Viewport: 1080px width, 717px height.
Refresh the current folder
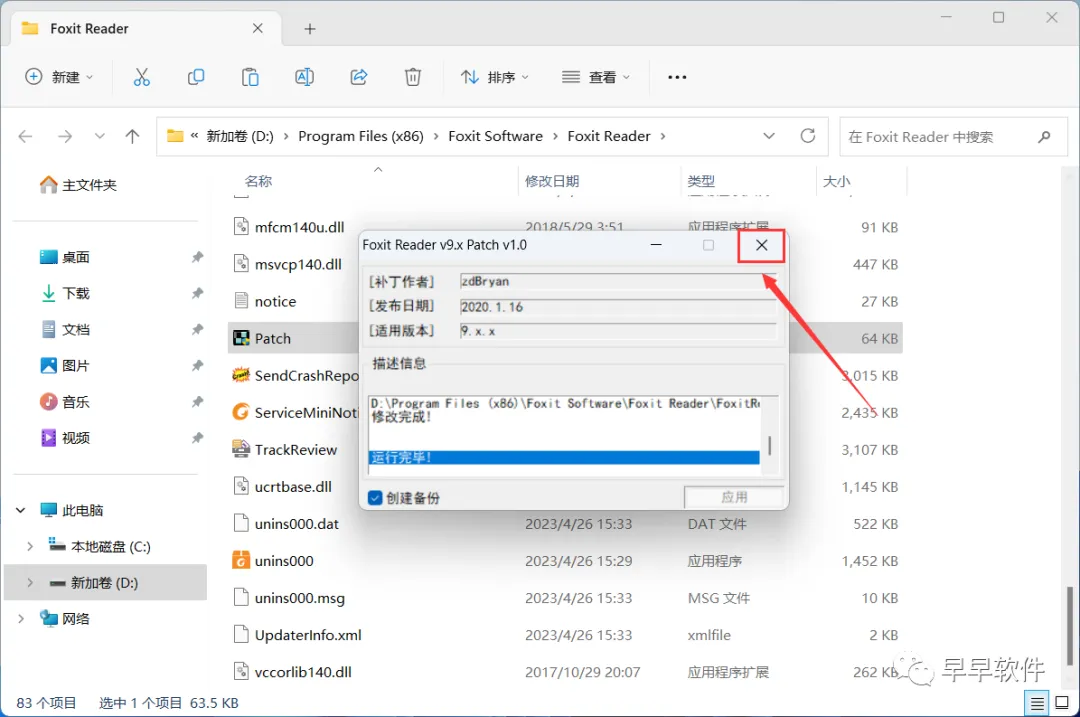coord(808,136)
